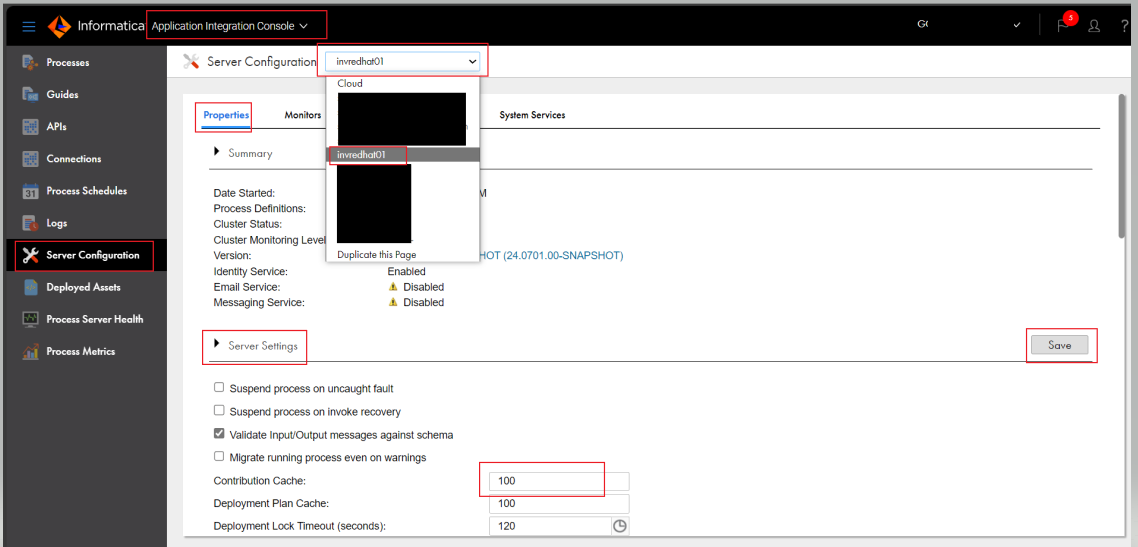Open the version SNAPSHOT link
Image resolution: width=1138 pixels, height=547 pixels.
pos(552,255)
